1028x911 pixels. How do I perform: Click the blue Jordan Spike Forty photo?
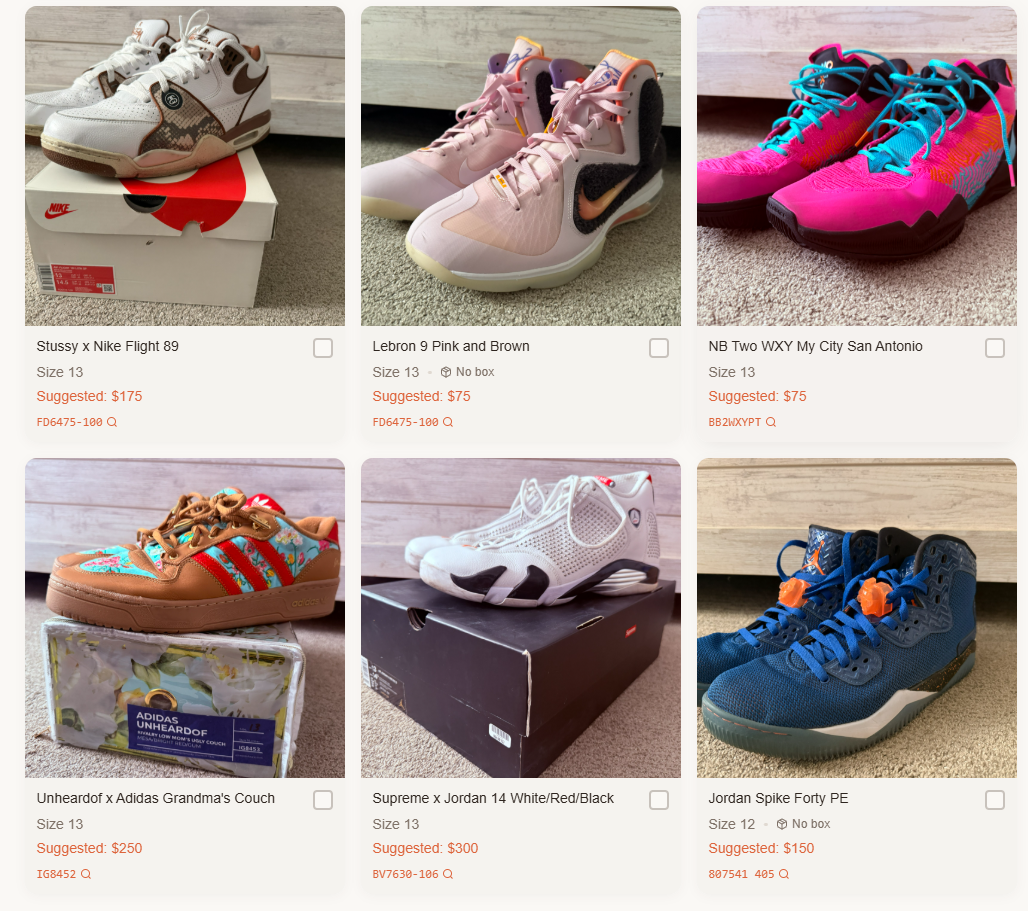click(857, 618)
